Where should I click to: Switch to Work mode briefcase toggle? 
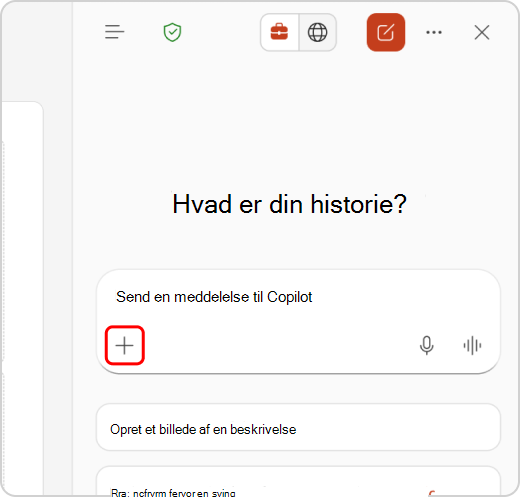click(279, 32)
